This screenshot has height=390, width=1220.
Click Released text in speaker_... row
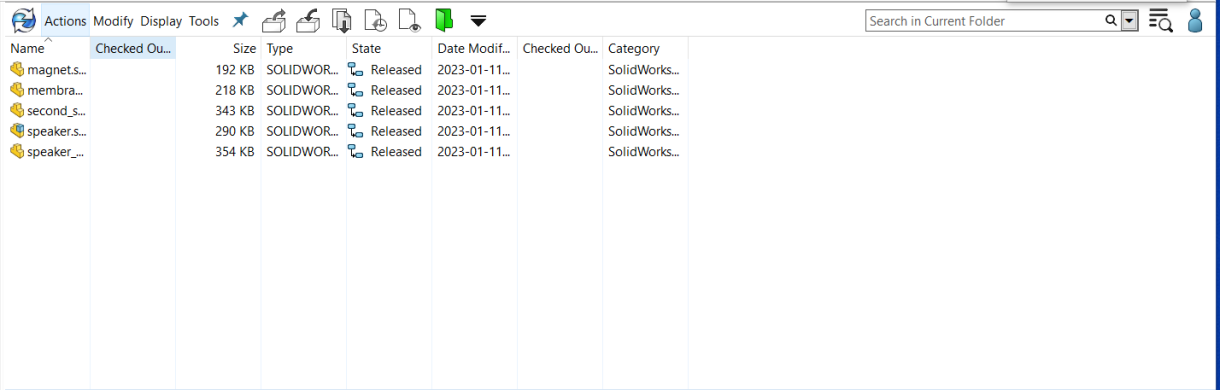click(x=396, y=152)
